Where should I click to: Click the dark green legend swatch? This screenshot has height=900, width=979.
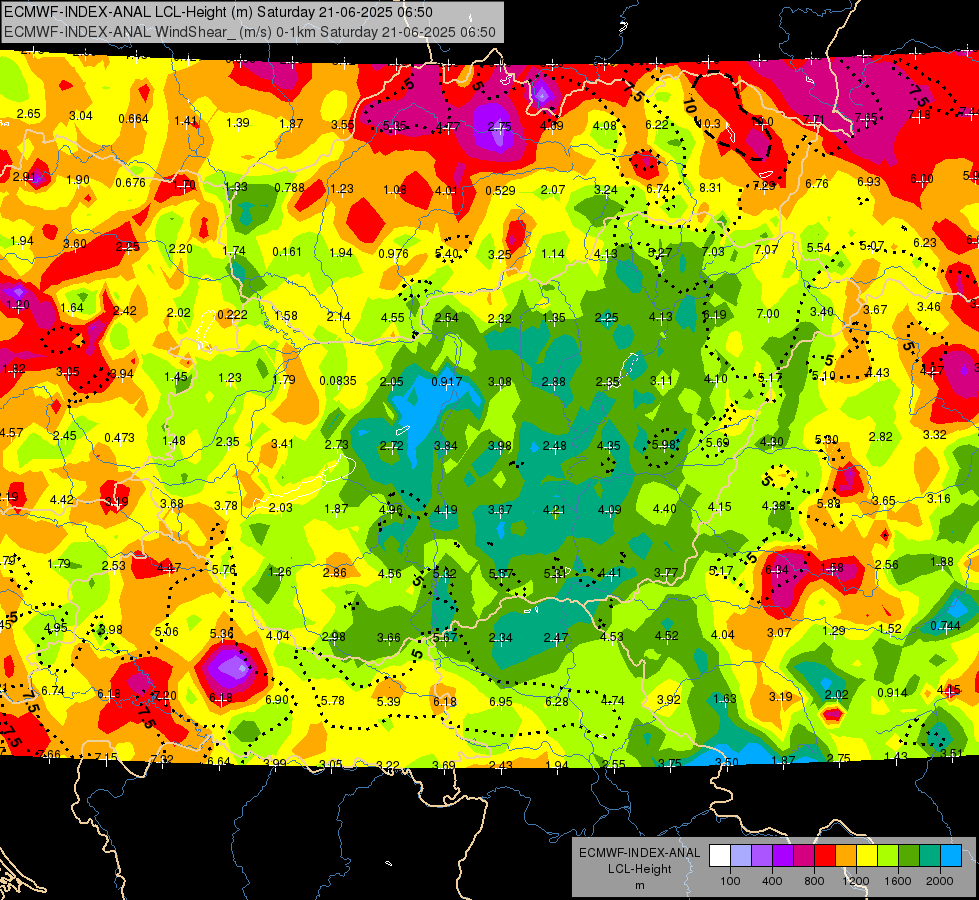[909, 855]
